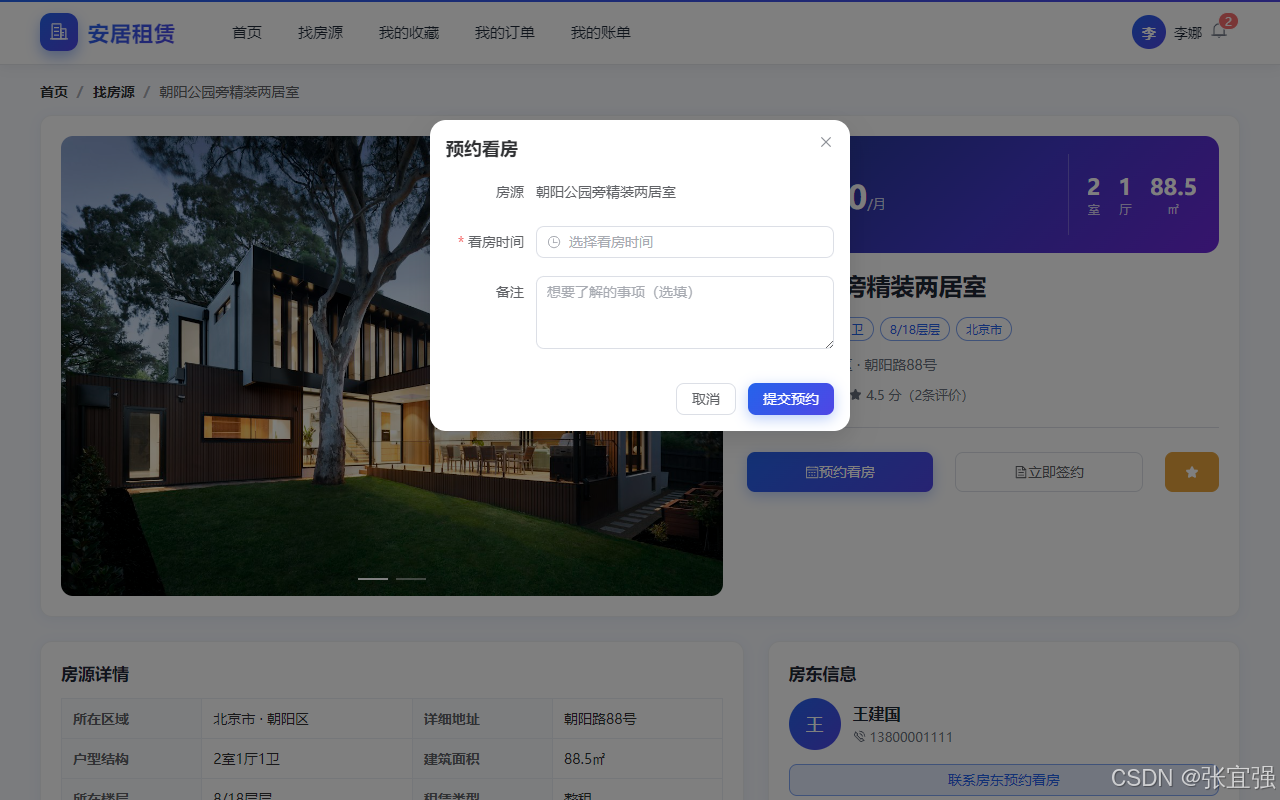Click the 北京市 tag

coord(984,330)
